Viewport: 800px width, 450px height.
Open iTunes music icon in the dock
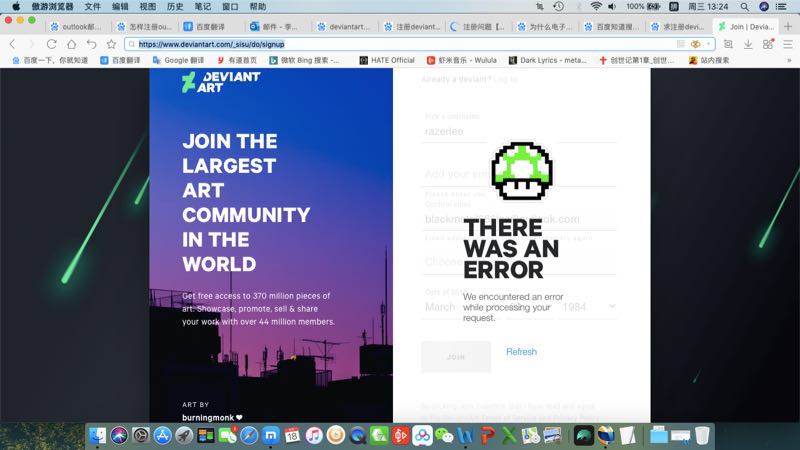314,436
